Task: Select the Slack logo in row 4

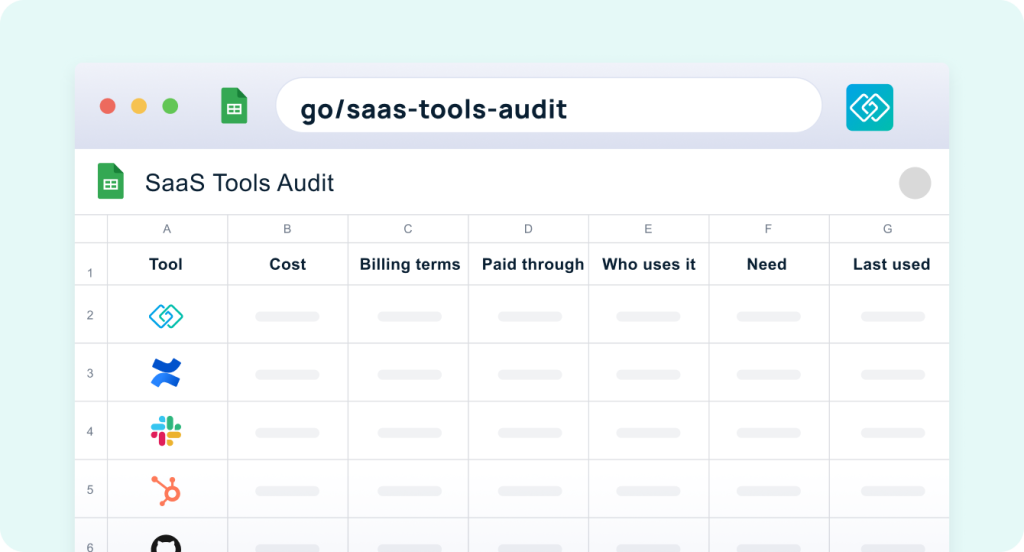Action: click(166, 431)
